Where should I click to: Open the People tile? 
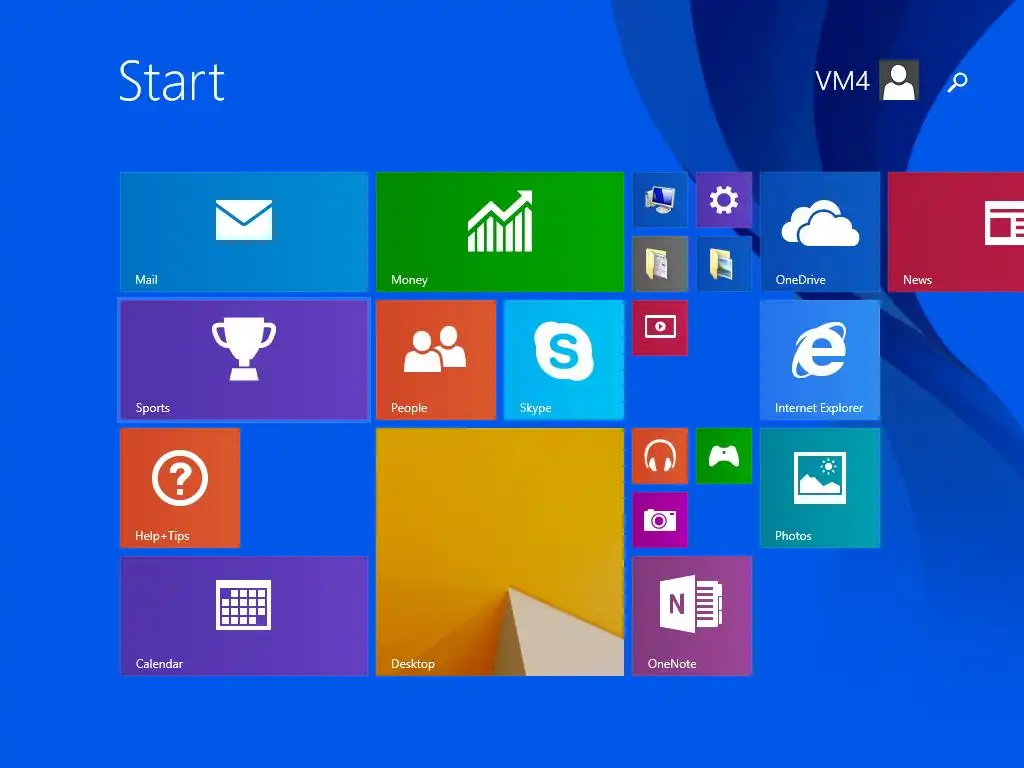coord(436,360)
